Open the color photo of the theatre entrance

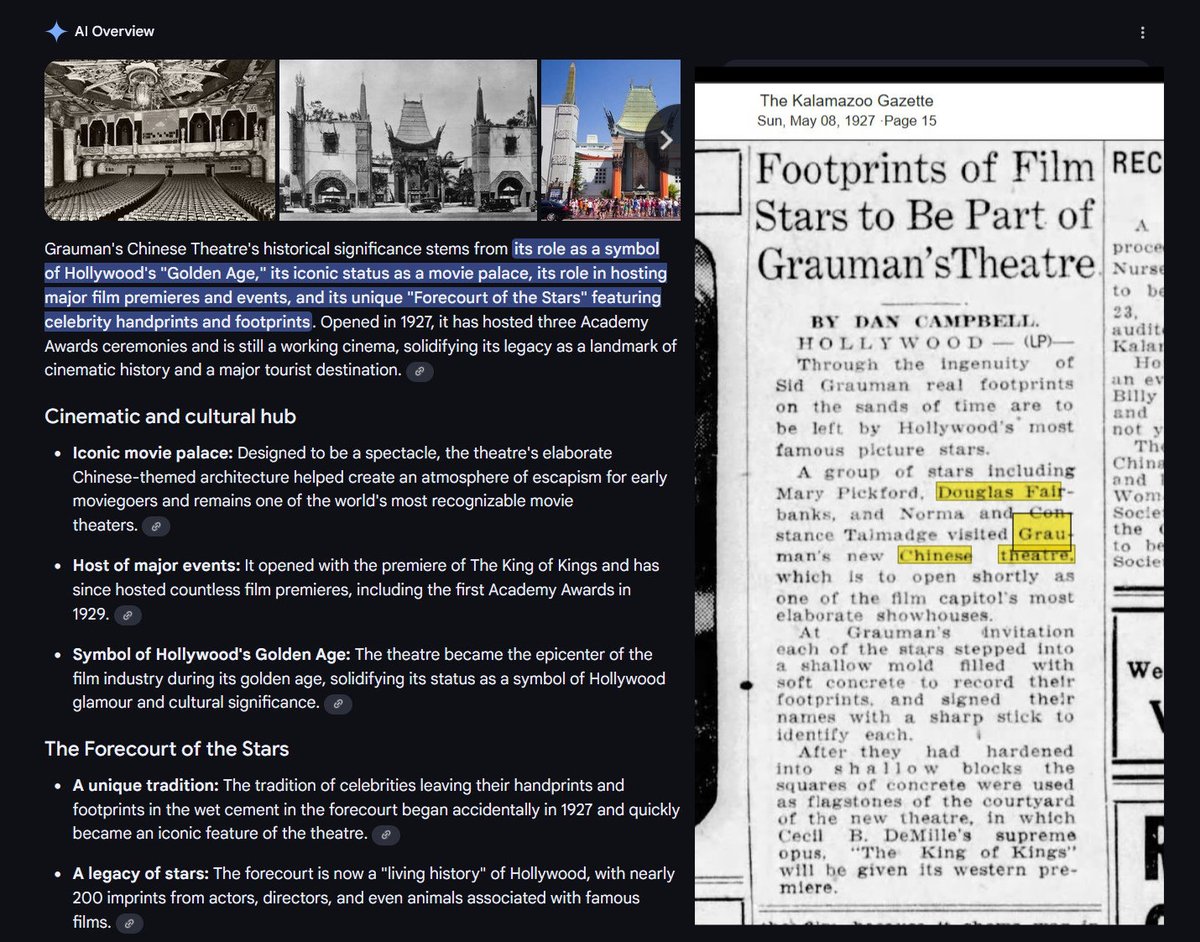pos(610,140)
